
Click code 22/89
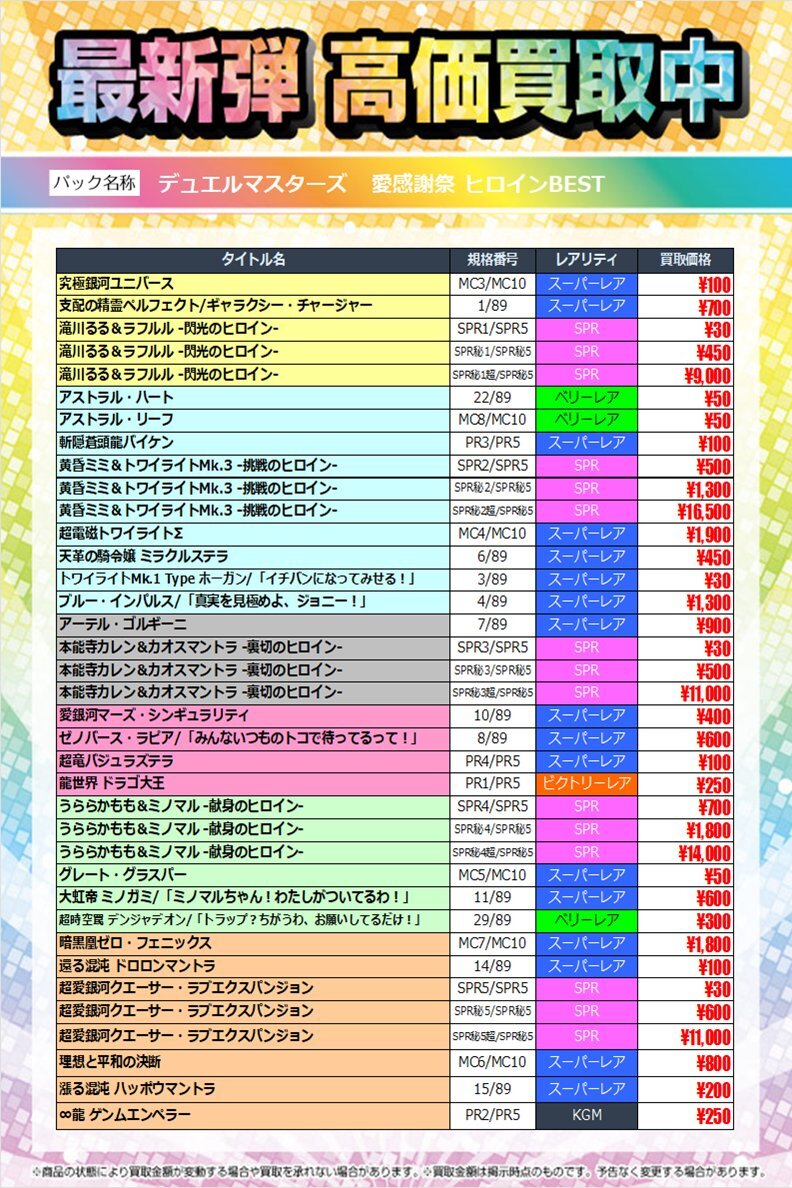pyautogui.click(x=493, y=397)
